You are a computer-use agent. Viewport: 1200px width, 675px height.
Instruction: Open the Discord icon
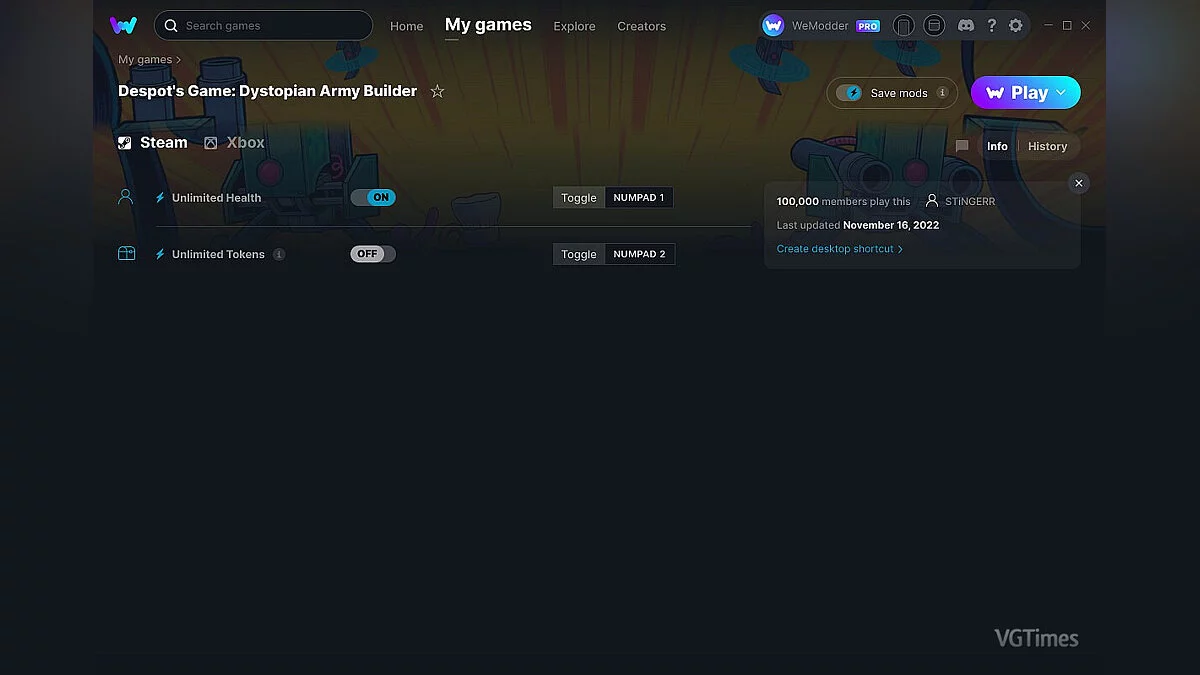point(966,26)
